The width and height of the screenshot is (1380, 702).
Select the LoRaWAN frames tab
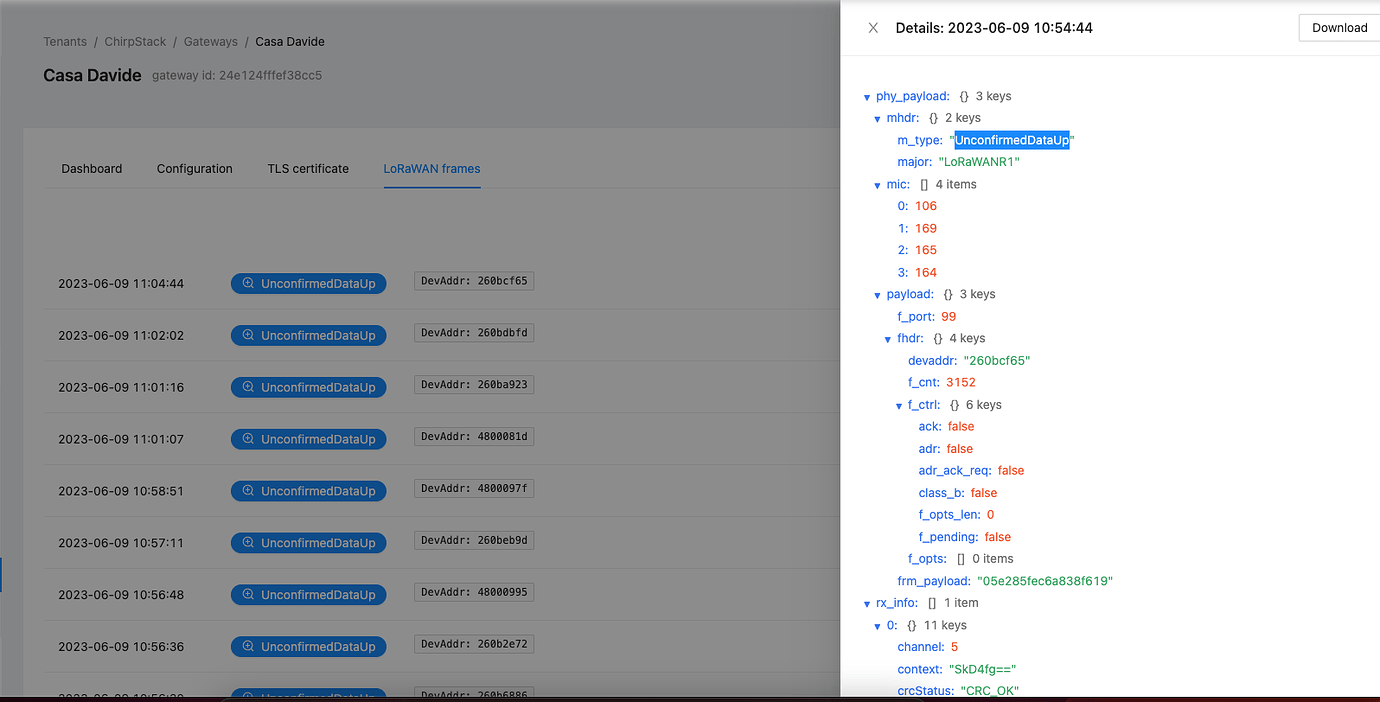click(x=432, y=169)
